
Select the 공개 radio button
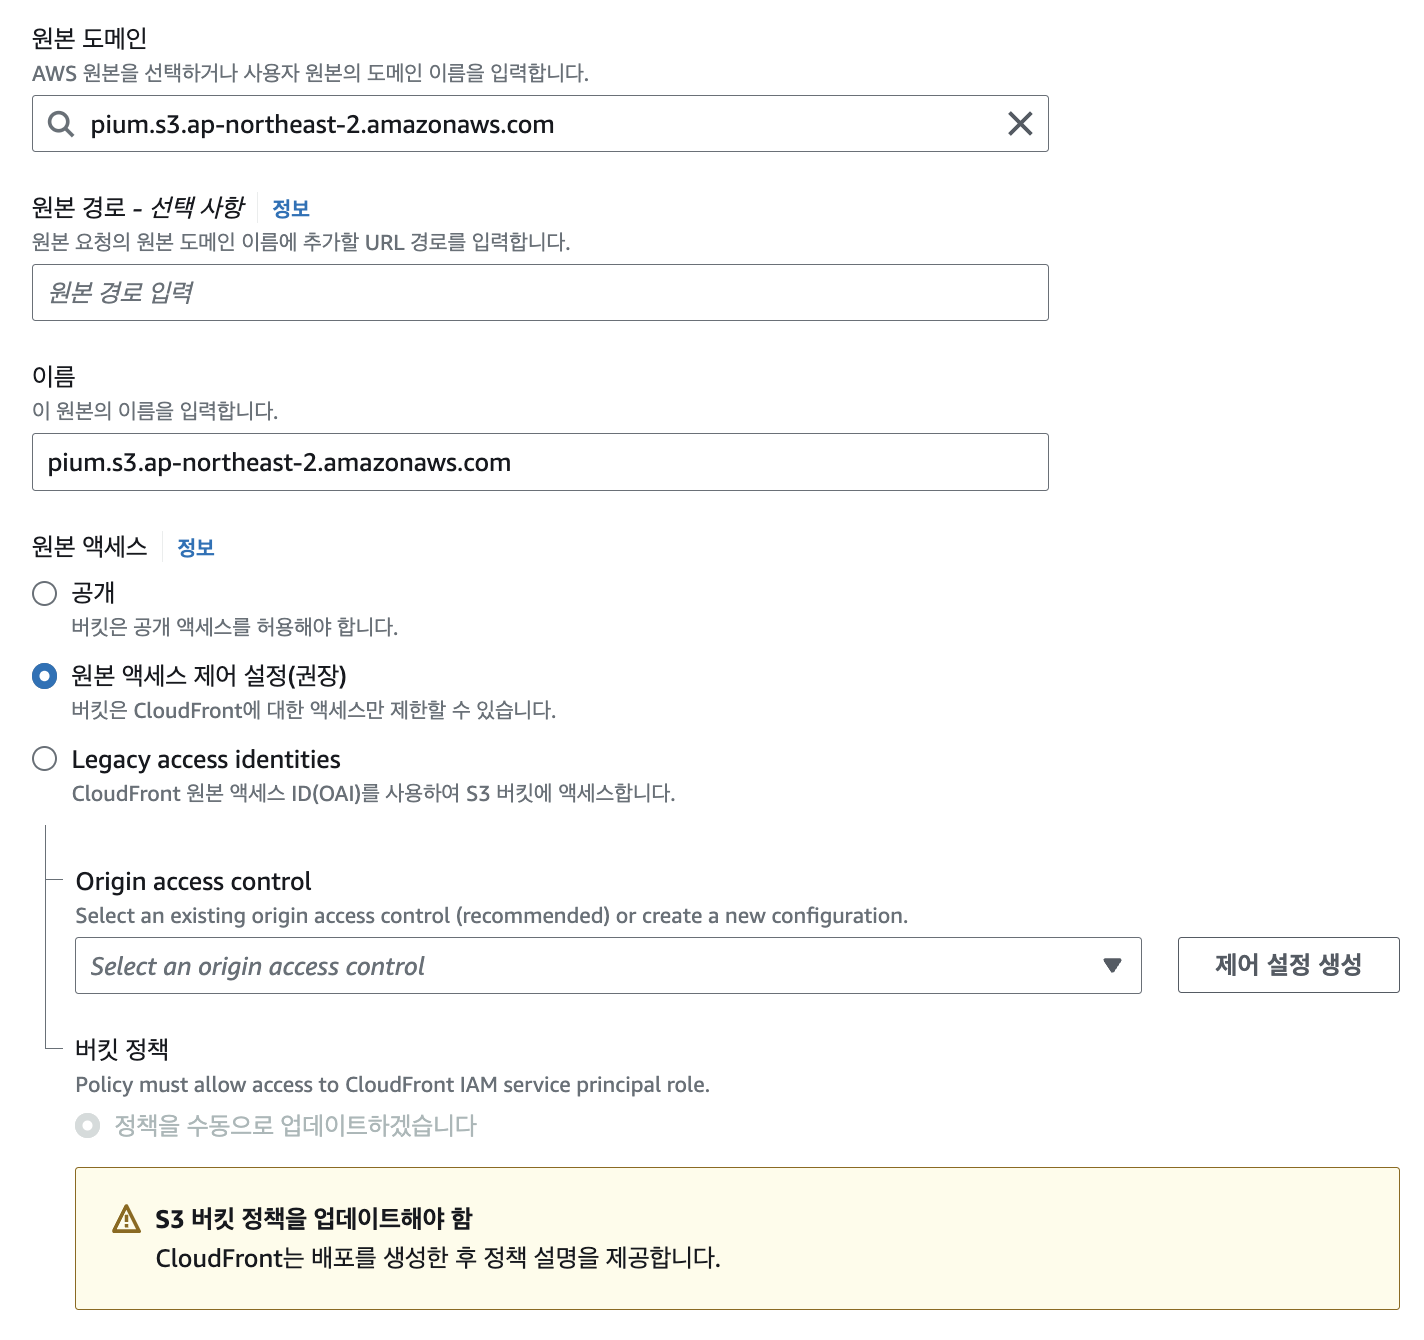45,594
